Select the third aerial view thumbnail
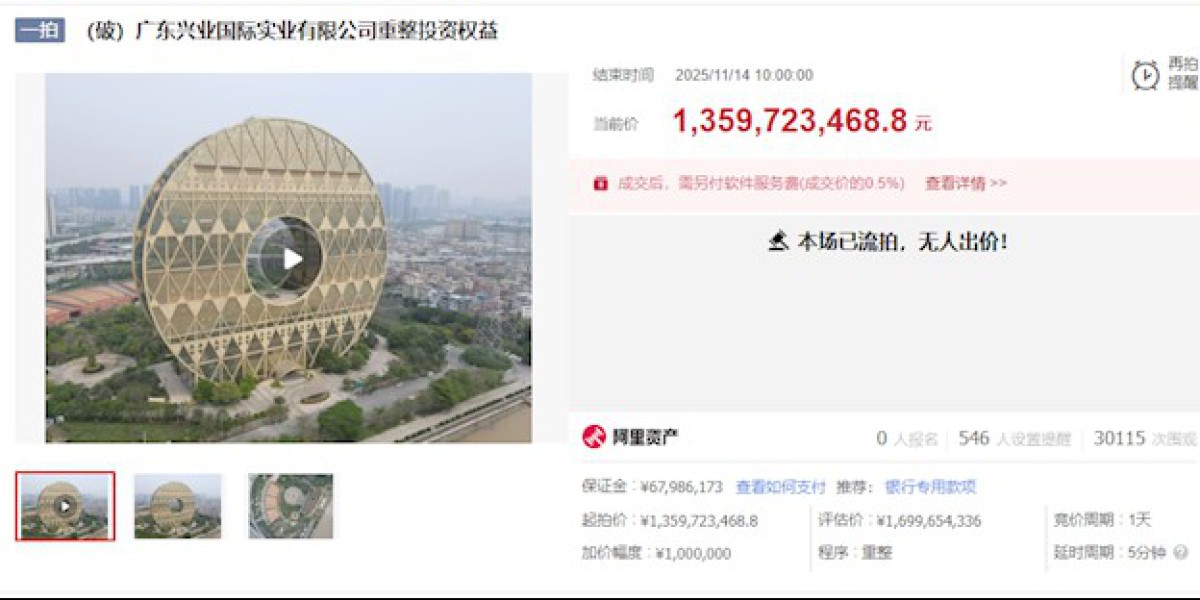The width and height of the screenshot is (1200, 600). (291, 506)
